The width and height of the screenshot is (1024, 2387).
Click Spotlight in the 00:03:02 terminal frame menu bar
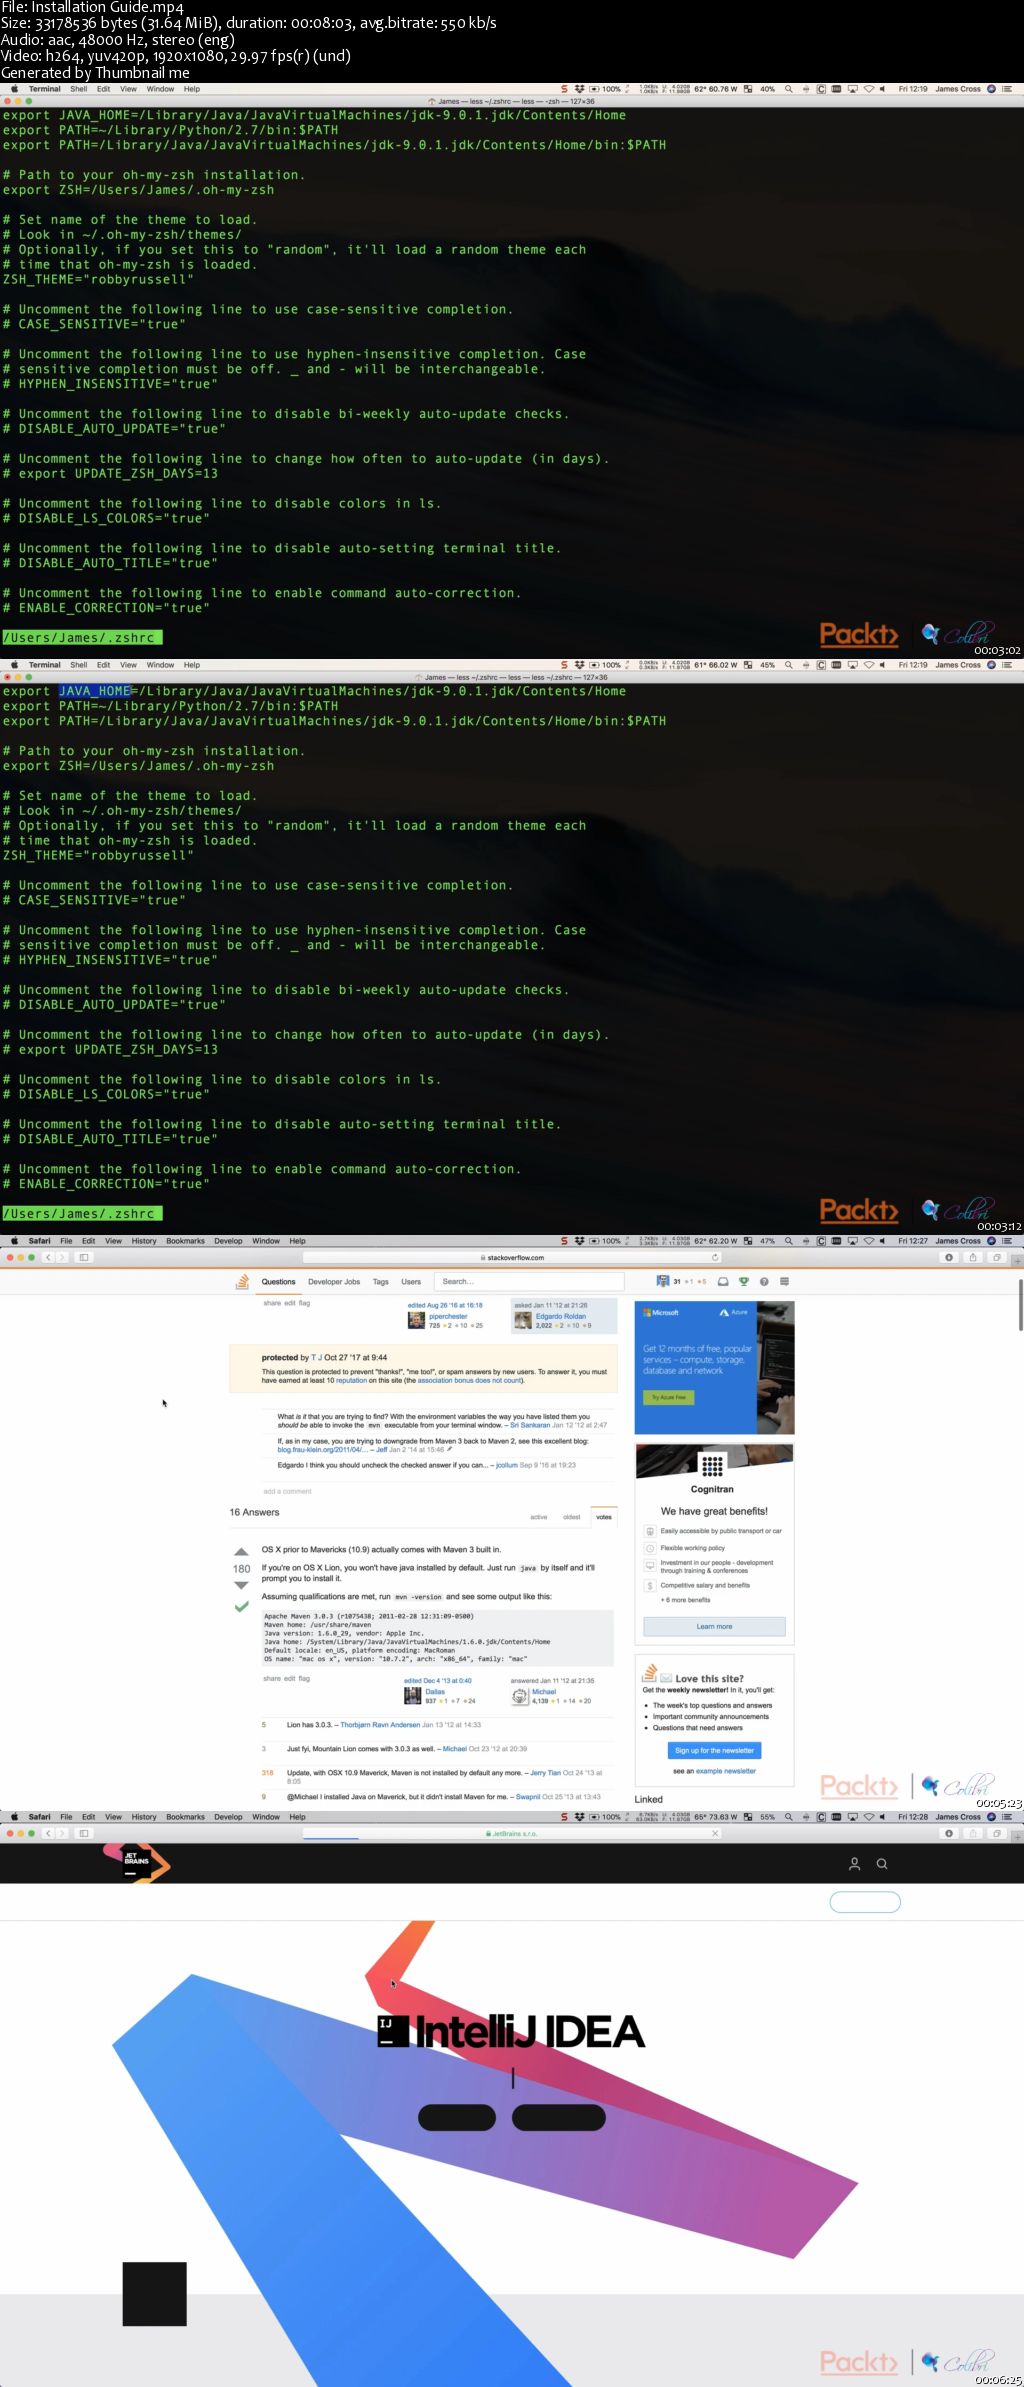(788, 89)
